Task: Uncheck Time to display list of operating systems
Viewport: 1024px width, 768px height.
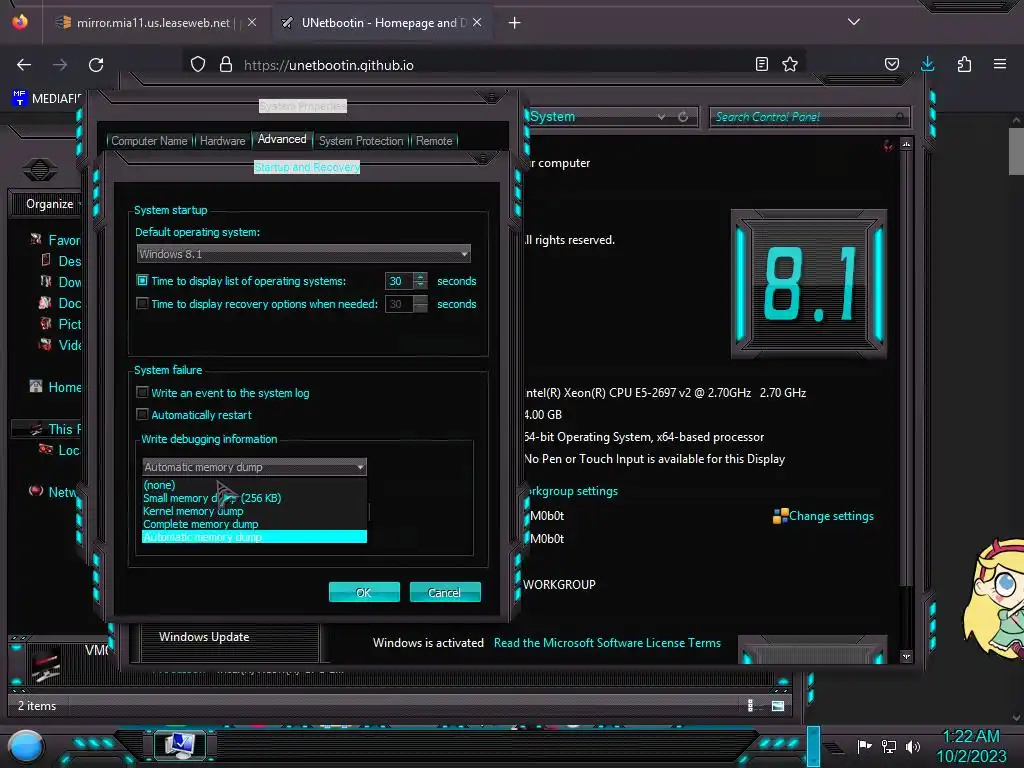Action: (x=142, y=281)
